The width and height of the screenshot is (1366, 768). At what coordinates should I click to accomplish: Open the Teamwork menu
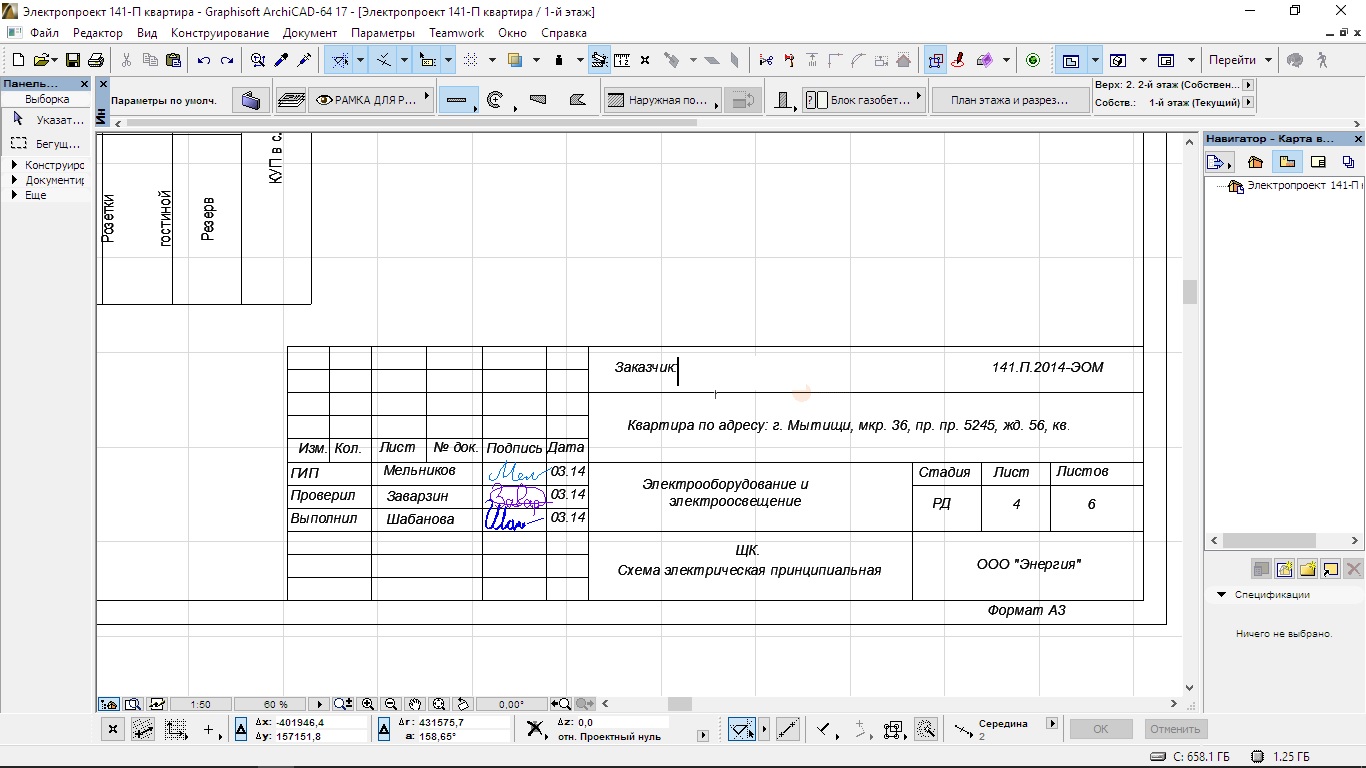point(456,33)
